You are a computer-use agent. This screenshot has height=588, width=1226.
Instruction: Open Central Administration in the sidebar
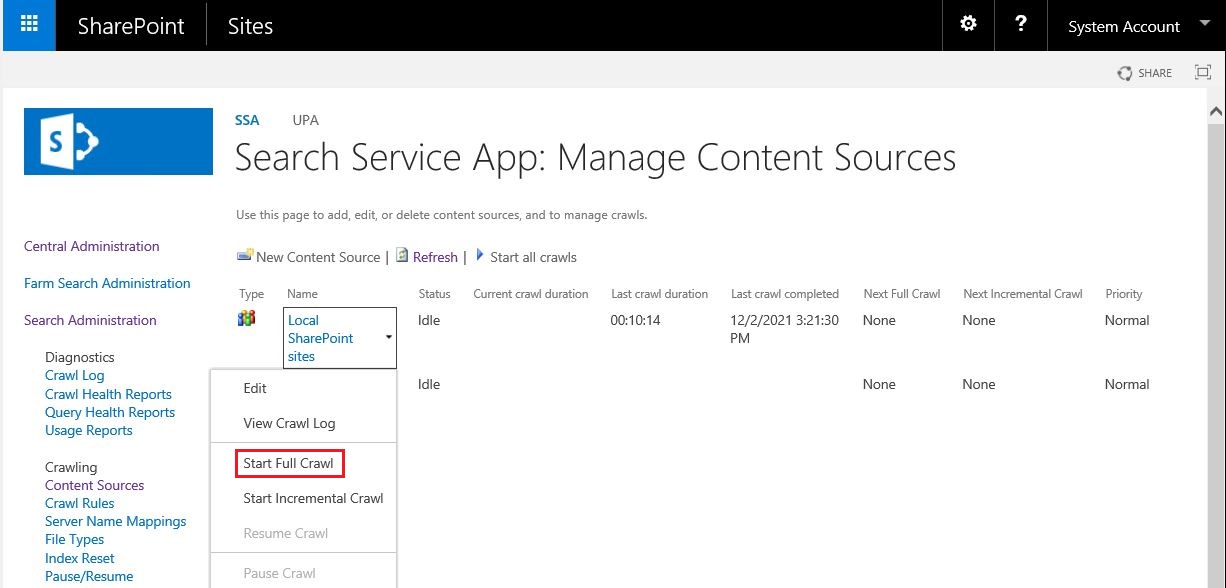[x=92, y=246]
